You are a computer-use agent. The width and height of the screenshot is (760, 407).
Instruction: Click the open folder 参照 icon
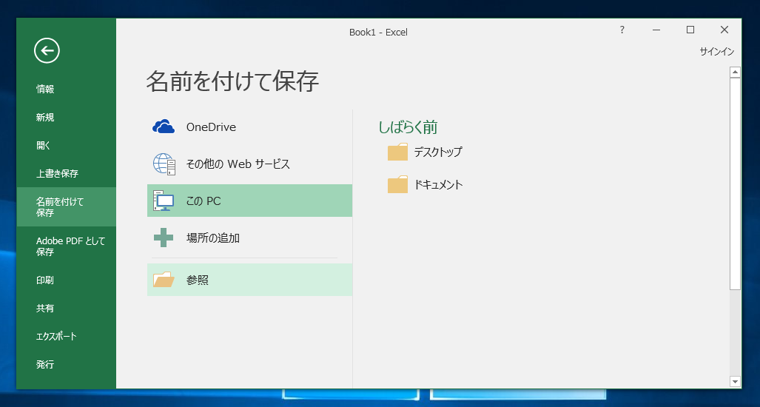point(163,280)
